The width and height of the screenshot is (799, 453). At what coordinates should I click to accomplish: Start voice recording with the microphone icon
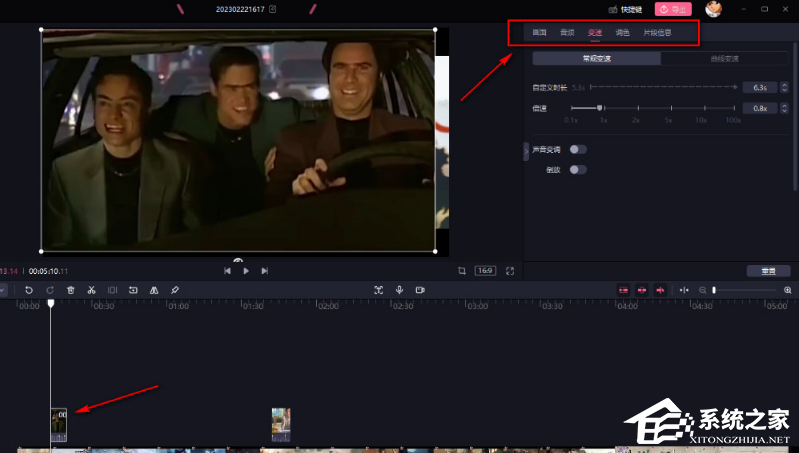pos(400,290)
